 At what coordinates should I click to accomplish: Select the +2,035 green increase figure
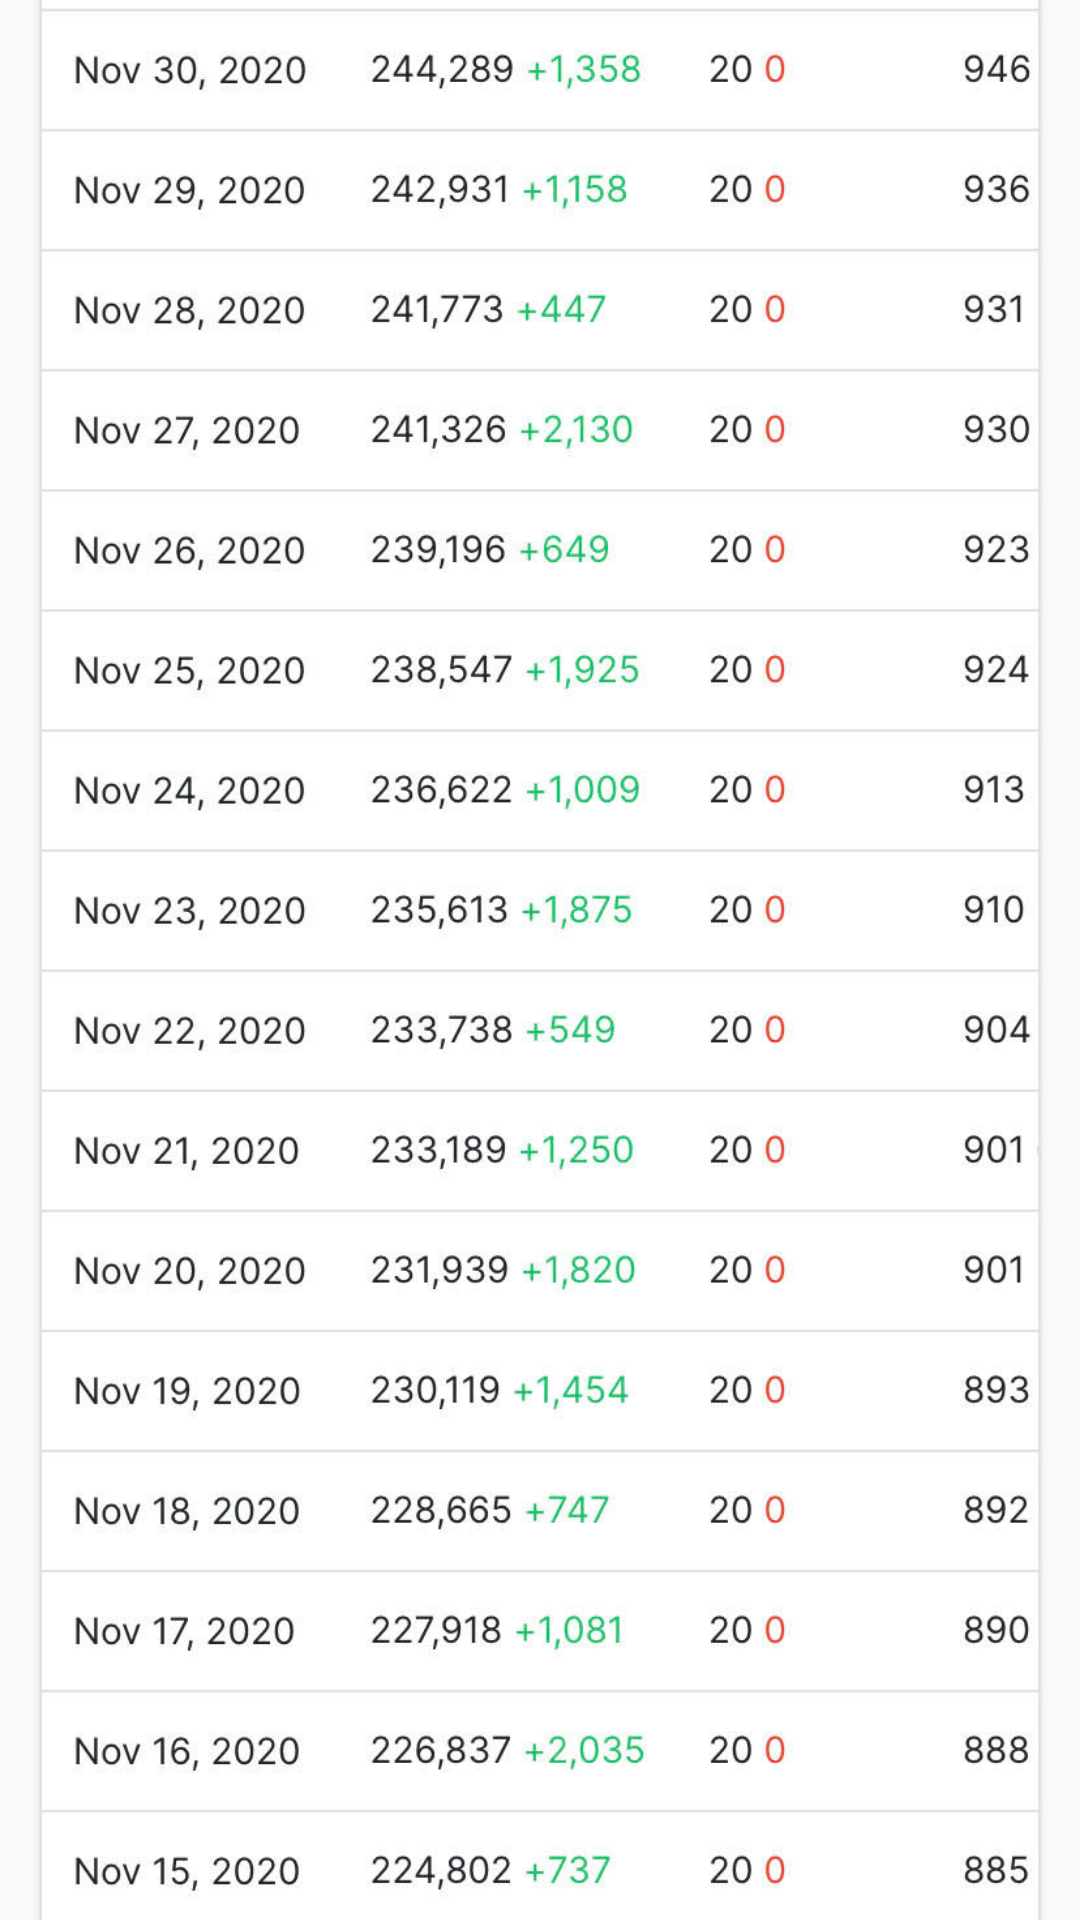pyautogui.click(x=584, y=1749)
